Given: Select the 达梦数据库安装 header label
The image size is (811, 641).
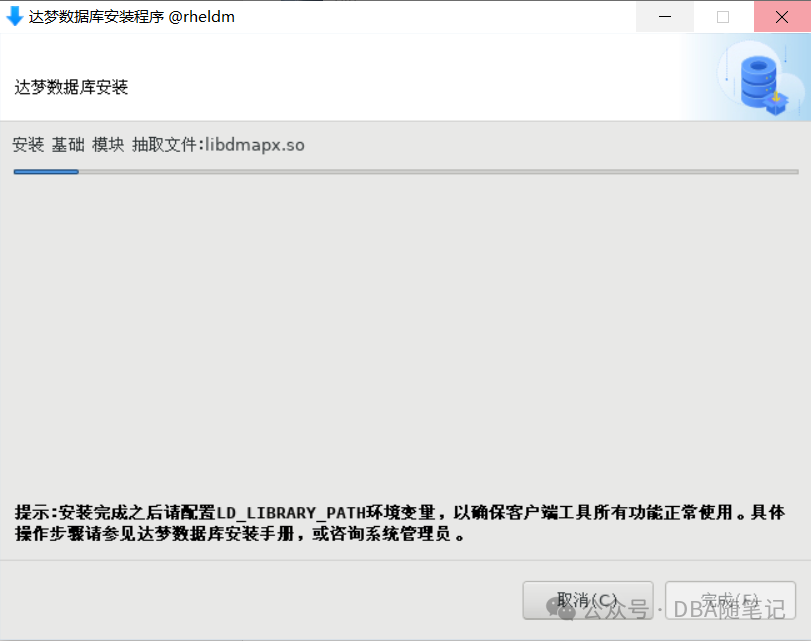Looking at the screenshot, I should 71,87.
